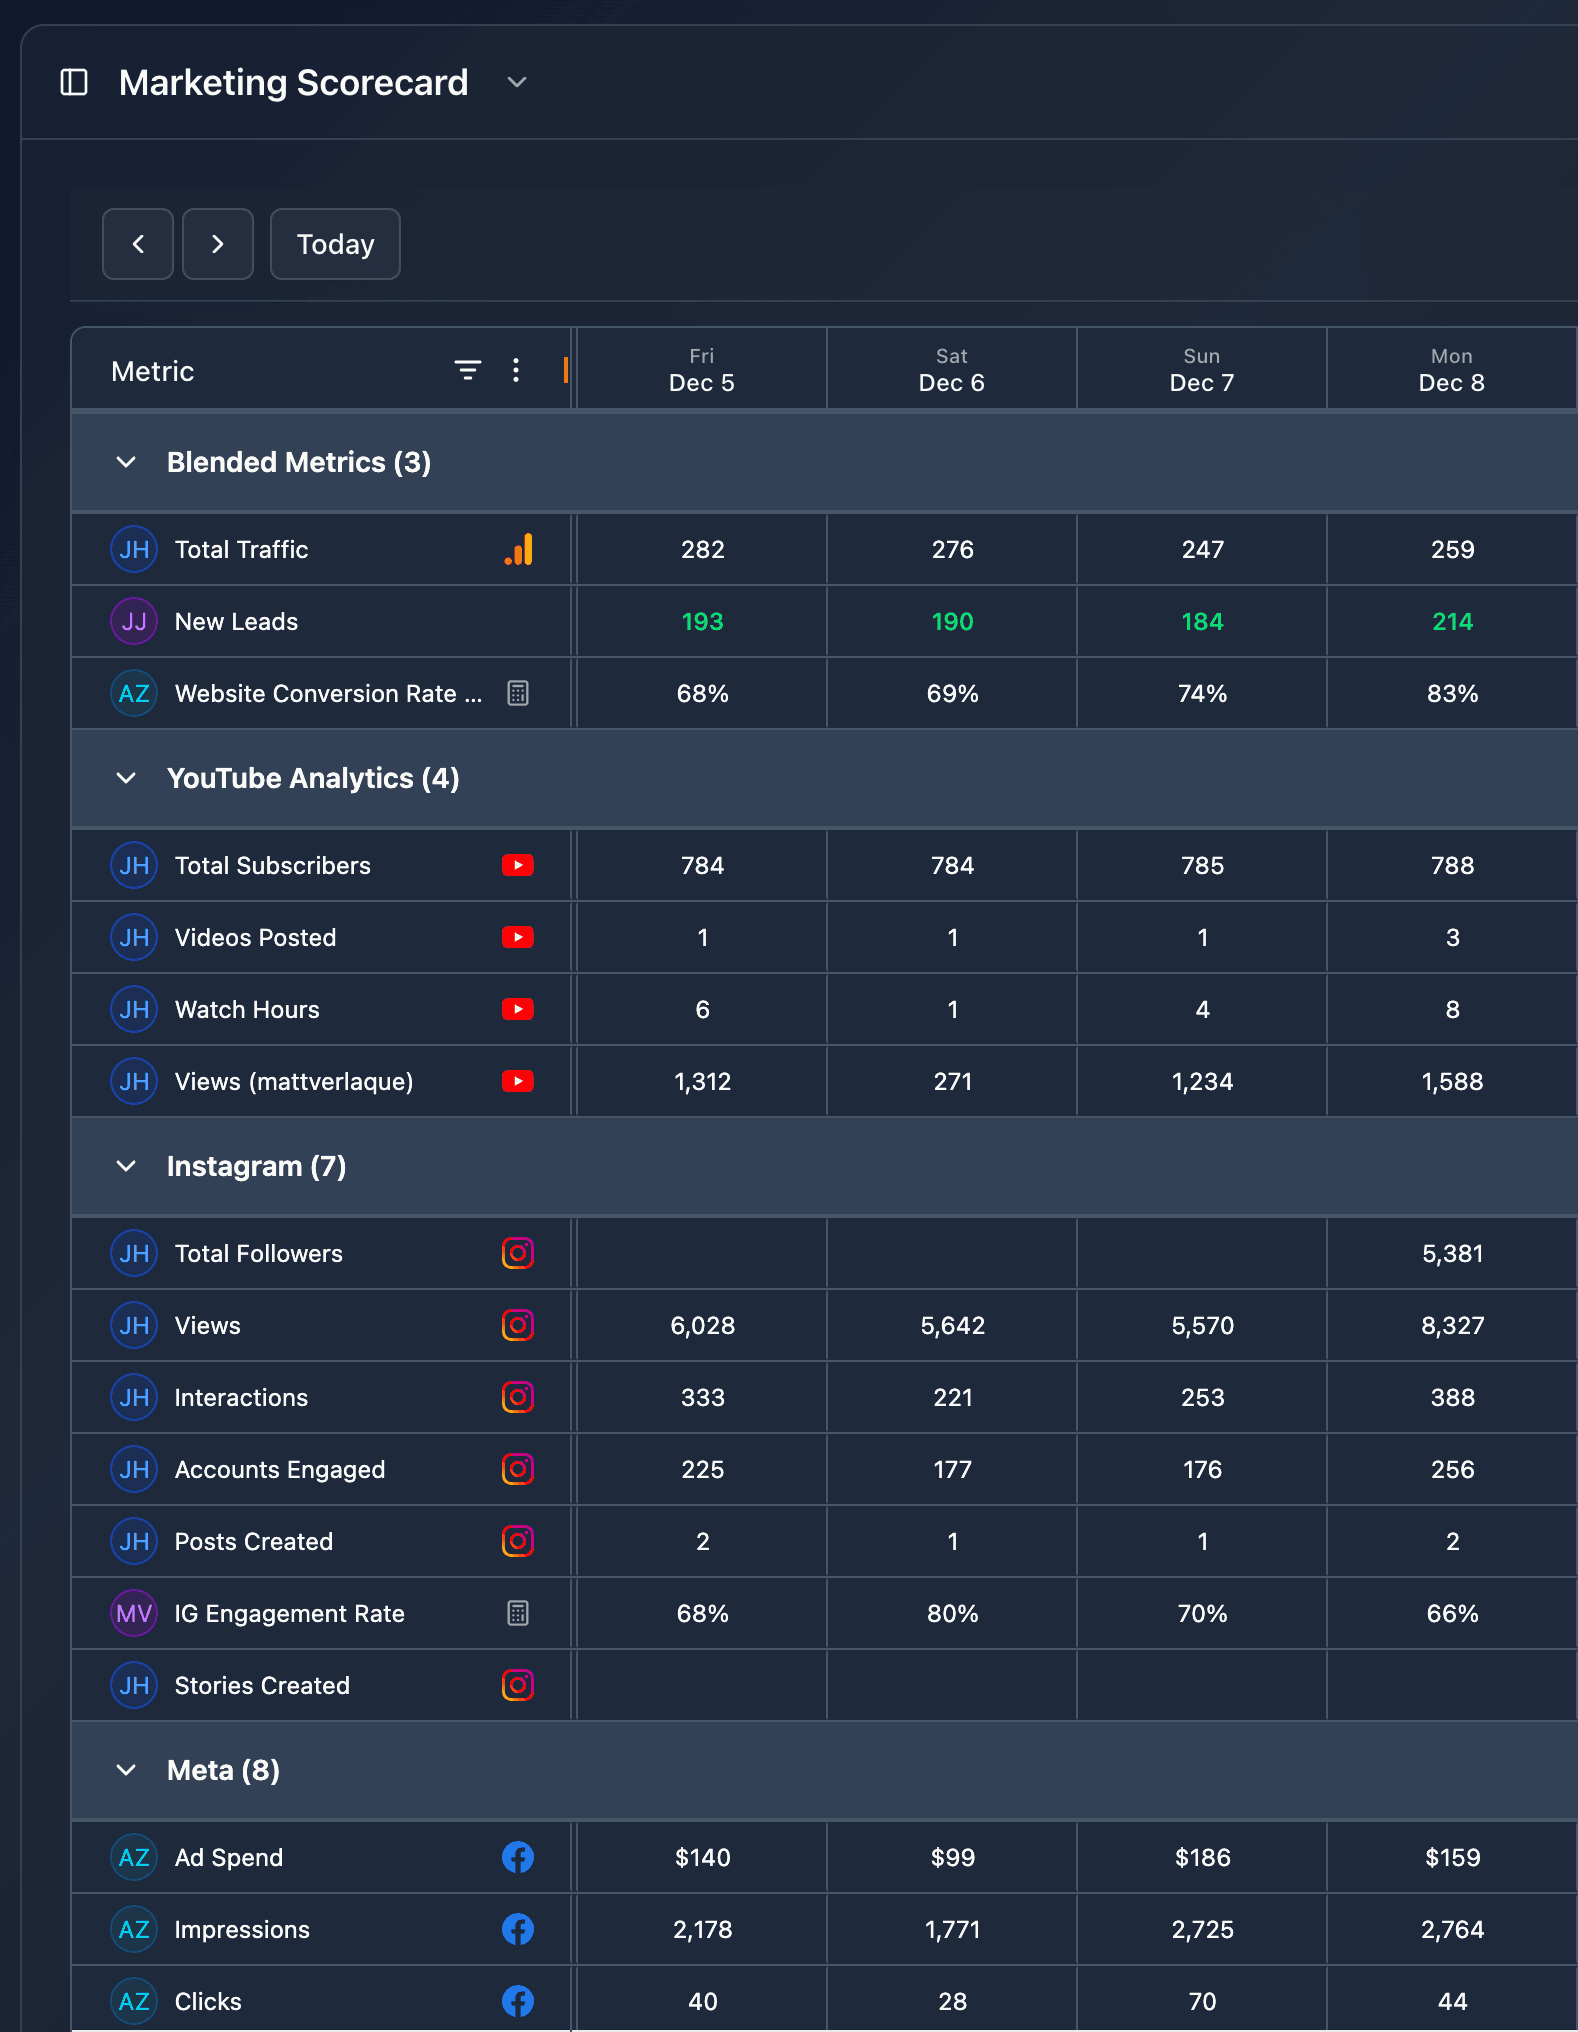This screenshot has height=2032, width=1578.
Task: Collapse the Meta group
Action: click(126, 1770)
